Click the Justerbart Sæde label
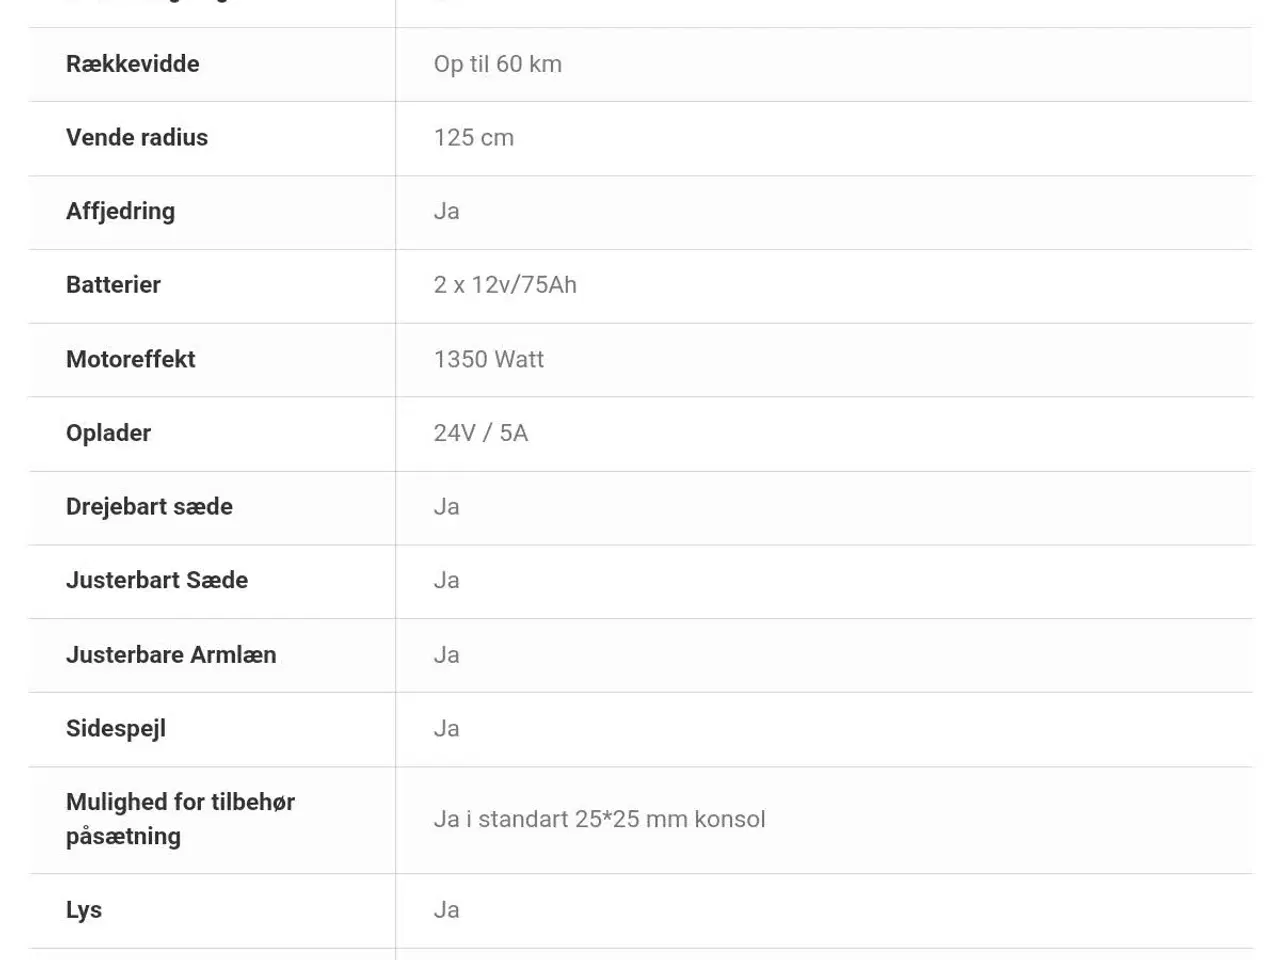 click(x=157, y=580)
